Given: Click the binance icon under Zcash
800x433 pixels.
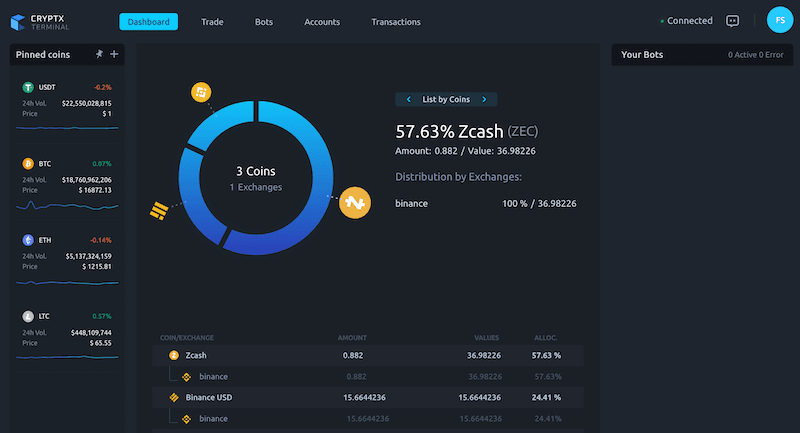Looking at the screenshot, I should pos(187,377).
